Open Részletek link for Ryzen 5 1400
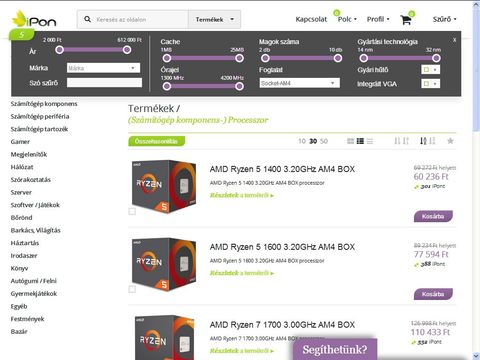The image size is (480, 360). coord(242,195)
